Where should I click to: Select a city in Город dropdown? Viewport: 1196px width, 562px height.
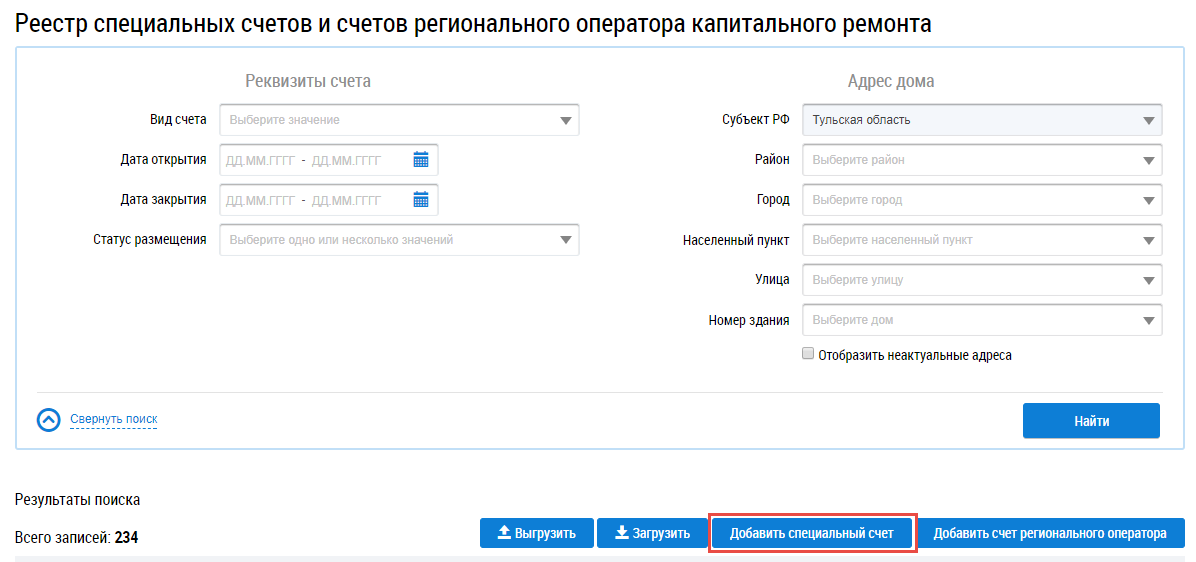click(982, 200)
